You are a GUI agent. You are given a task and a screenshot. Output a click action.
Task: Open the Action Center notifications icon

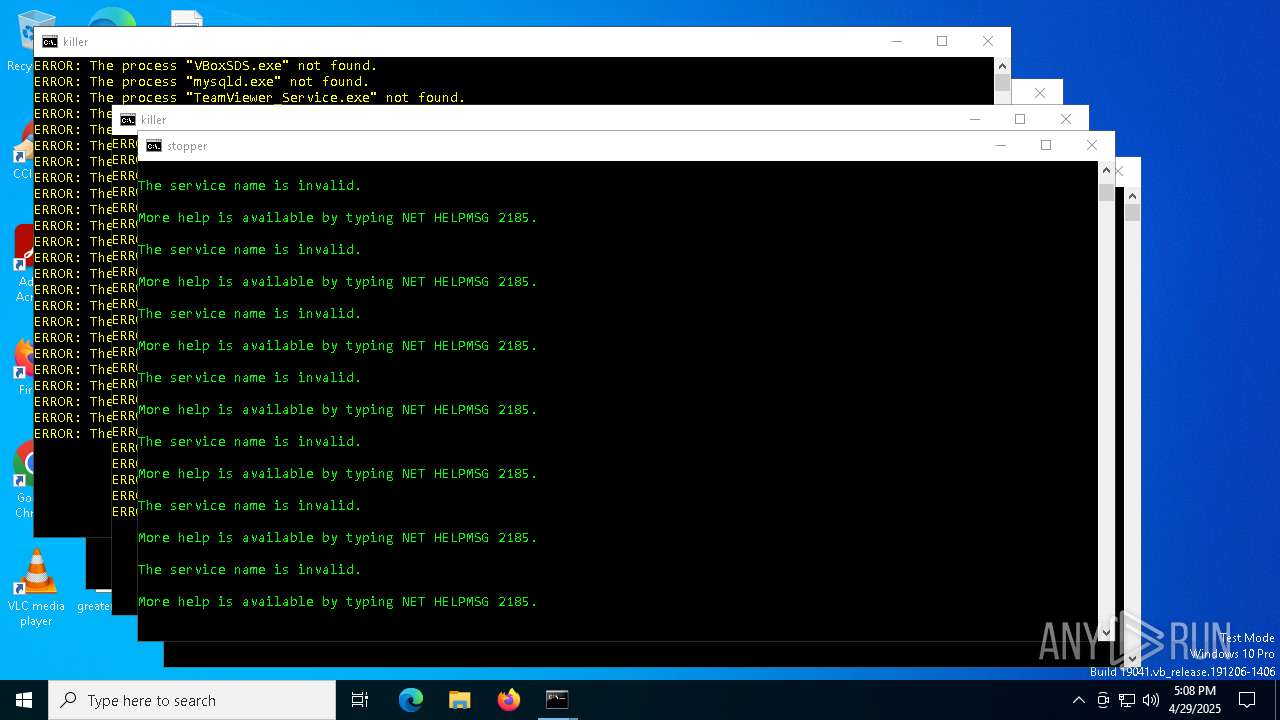[1247, 700]
